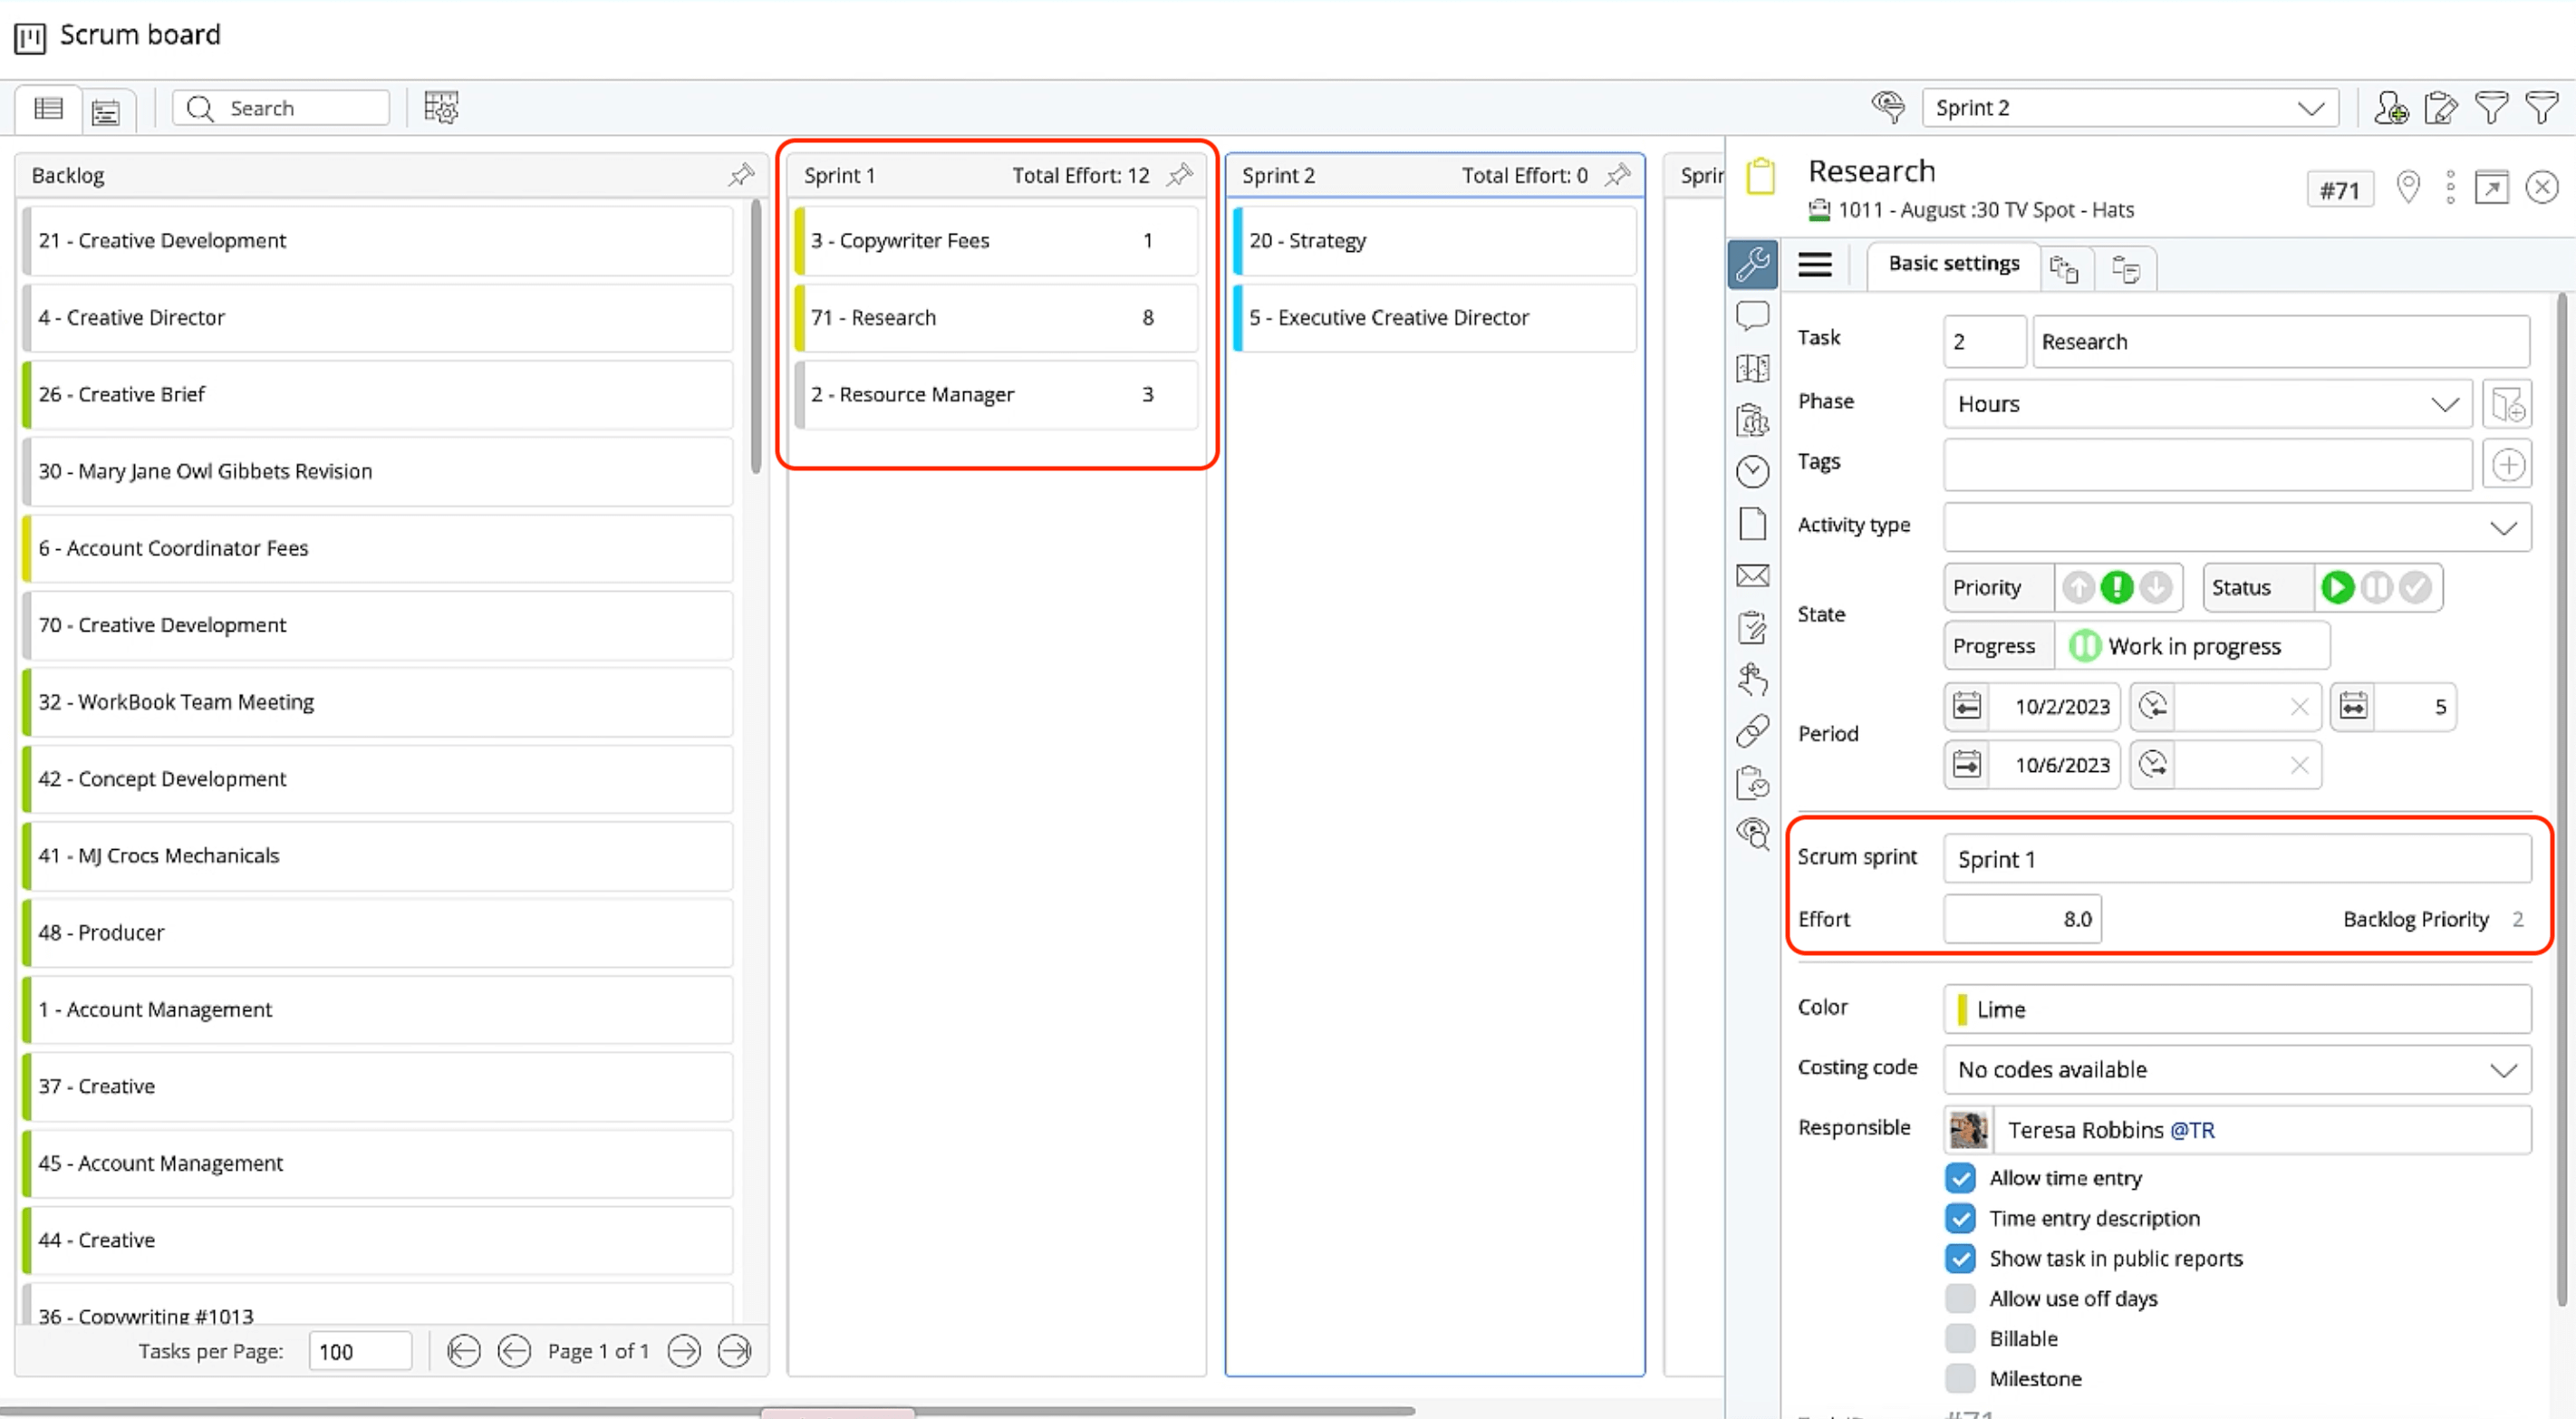
Task: Select the wrench settings sidebar icon
Action: [x=1753, y=265]
